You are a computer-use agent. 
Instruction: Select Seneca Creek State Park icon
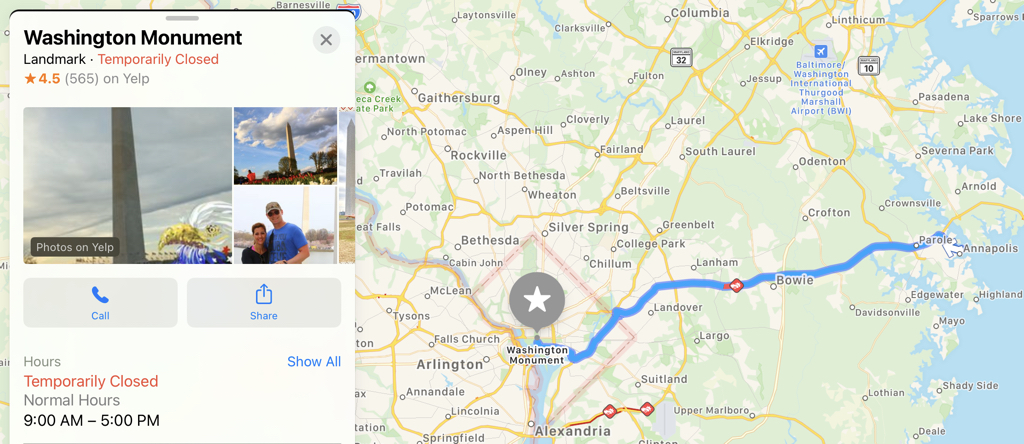[x=370, y=87]
